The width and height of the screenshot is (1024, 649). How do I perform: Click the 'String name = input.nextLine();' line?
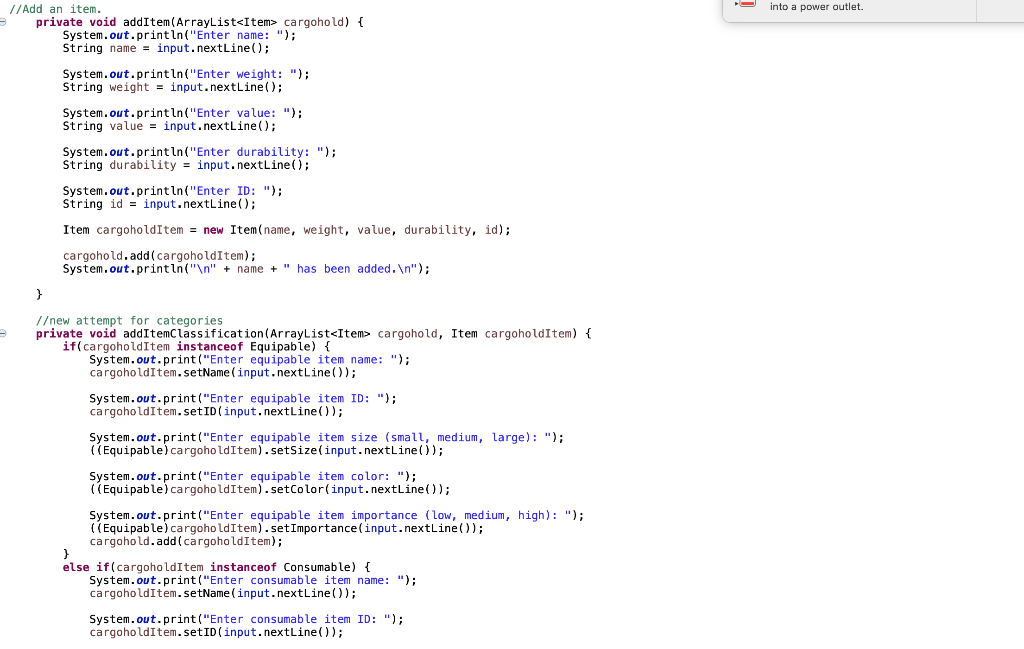click(x=166, y=48)
